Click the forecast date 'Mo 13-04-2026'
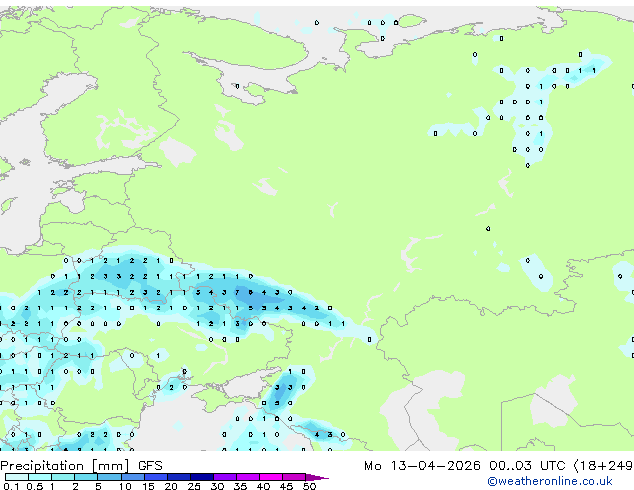Viewport: 634px width, 490px height. pyautogui.click(x=422, y=466)
